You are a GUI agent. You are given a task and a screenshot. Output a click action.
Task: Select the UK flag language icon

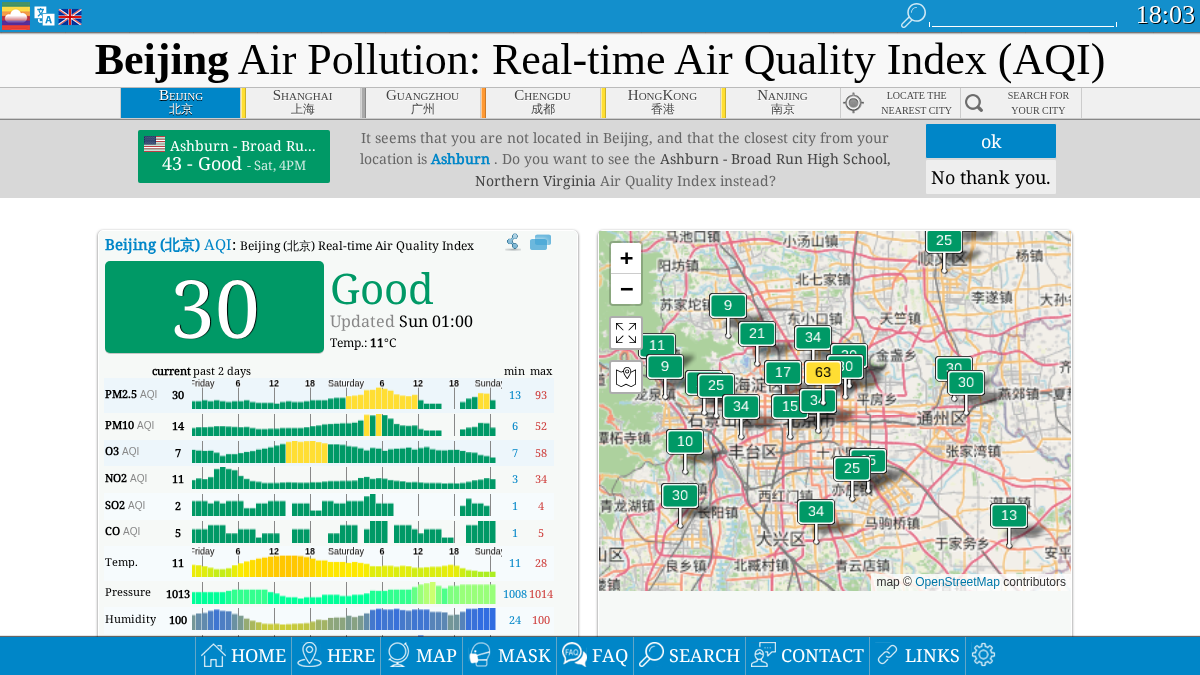tap(70, 17)
